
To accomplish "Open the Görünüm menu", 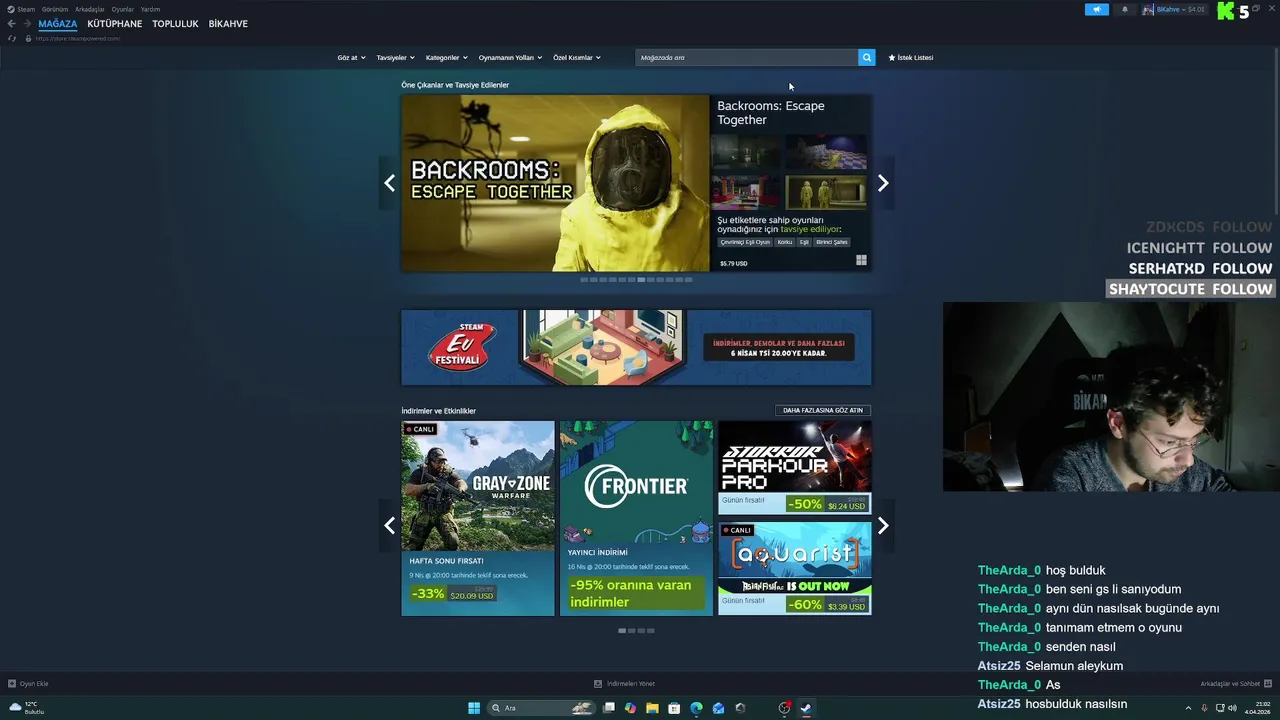I will click(55, 9).
